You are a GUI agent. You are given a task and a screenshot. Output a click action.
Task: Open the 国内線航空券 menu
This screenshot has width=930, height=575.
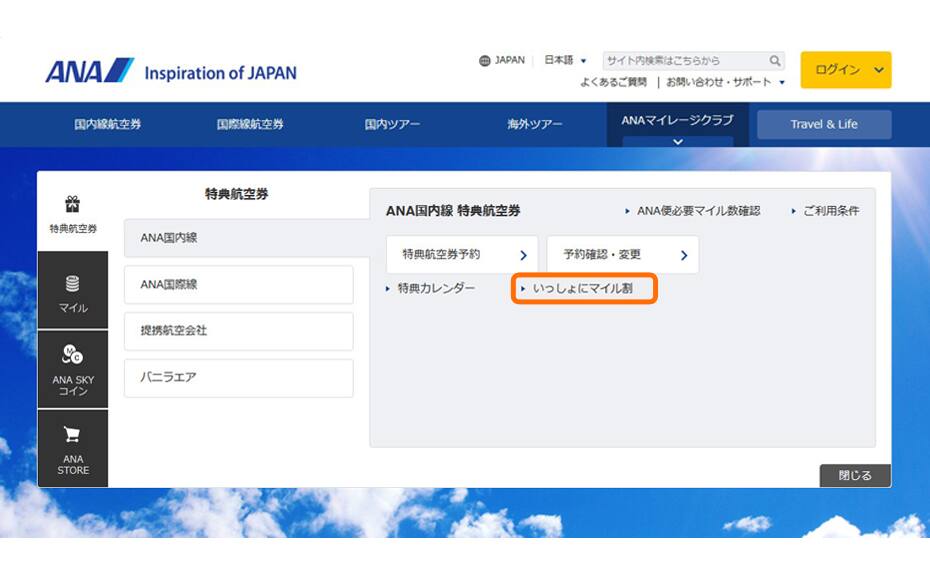108,125
